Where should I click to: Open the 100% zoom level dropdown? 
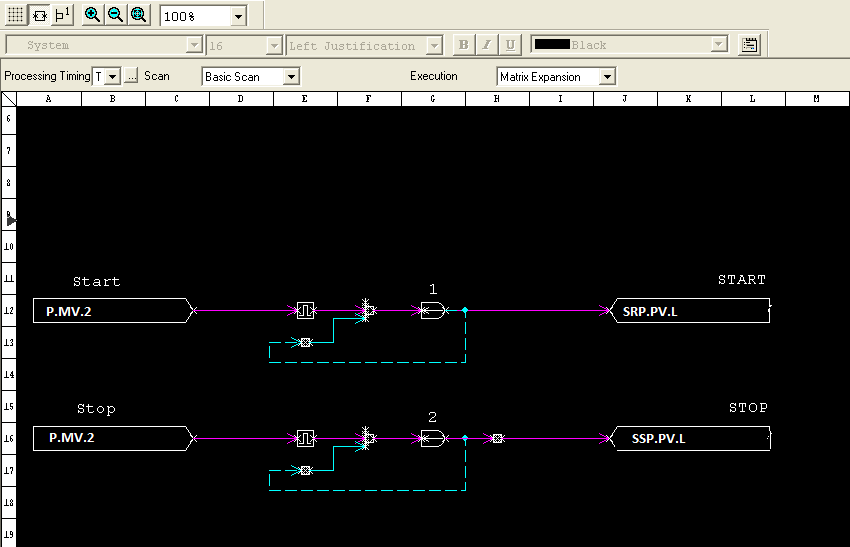(x=238, y=17)
